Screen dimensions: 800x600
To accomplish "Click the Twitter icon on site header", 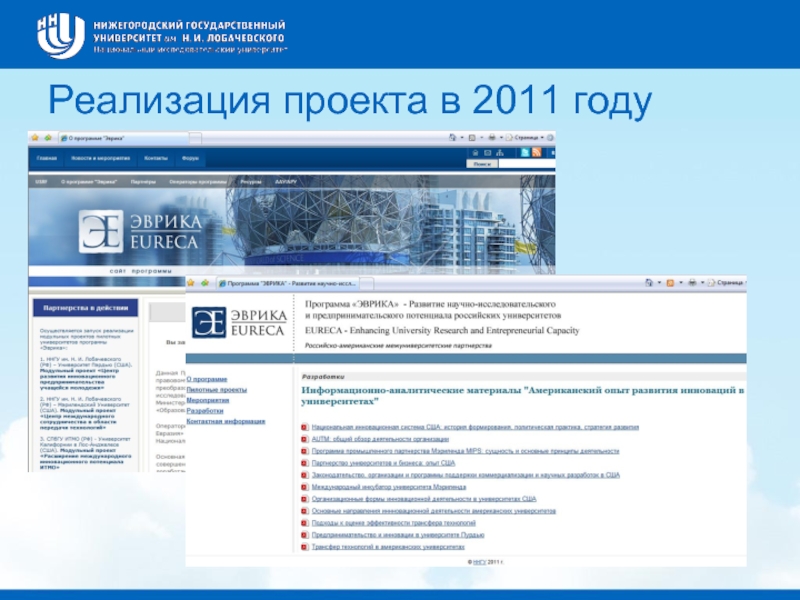I will point(525,151).
